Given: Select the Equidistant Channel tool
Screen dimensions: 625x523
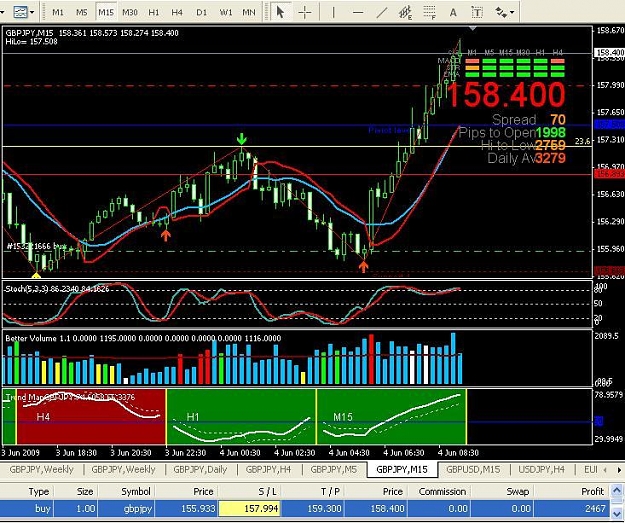Looking at the screenshot, I should click(405, 12).
